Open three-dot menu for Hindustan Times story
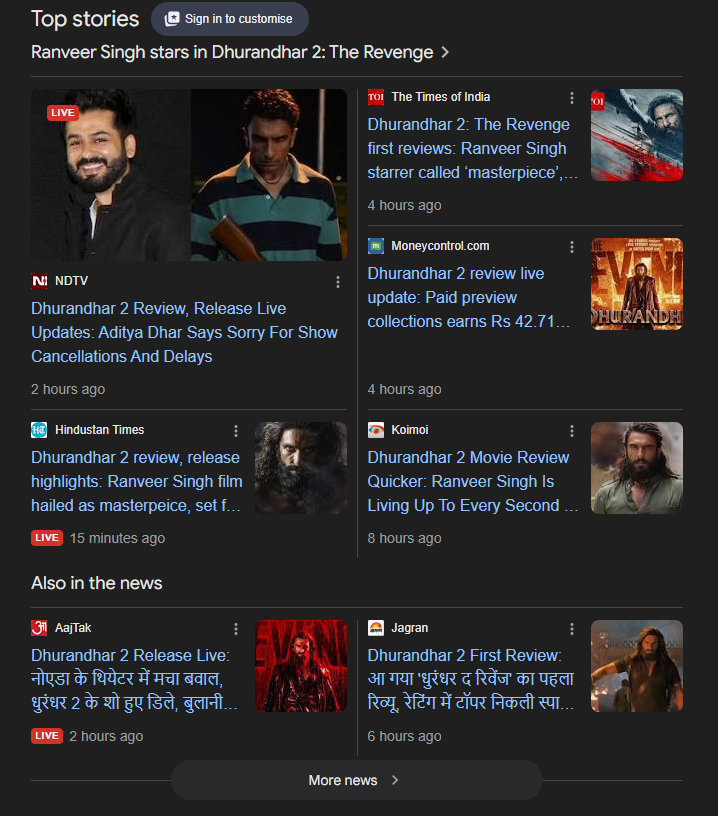The image size is (718, 816). tap(236, 431)
